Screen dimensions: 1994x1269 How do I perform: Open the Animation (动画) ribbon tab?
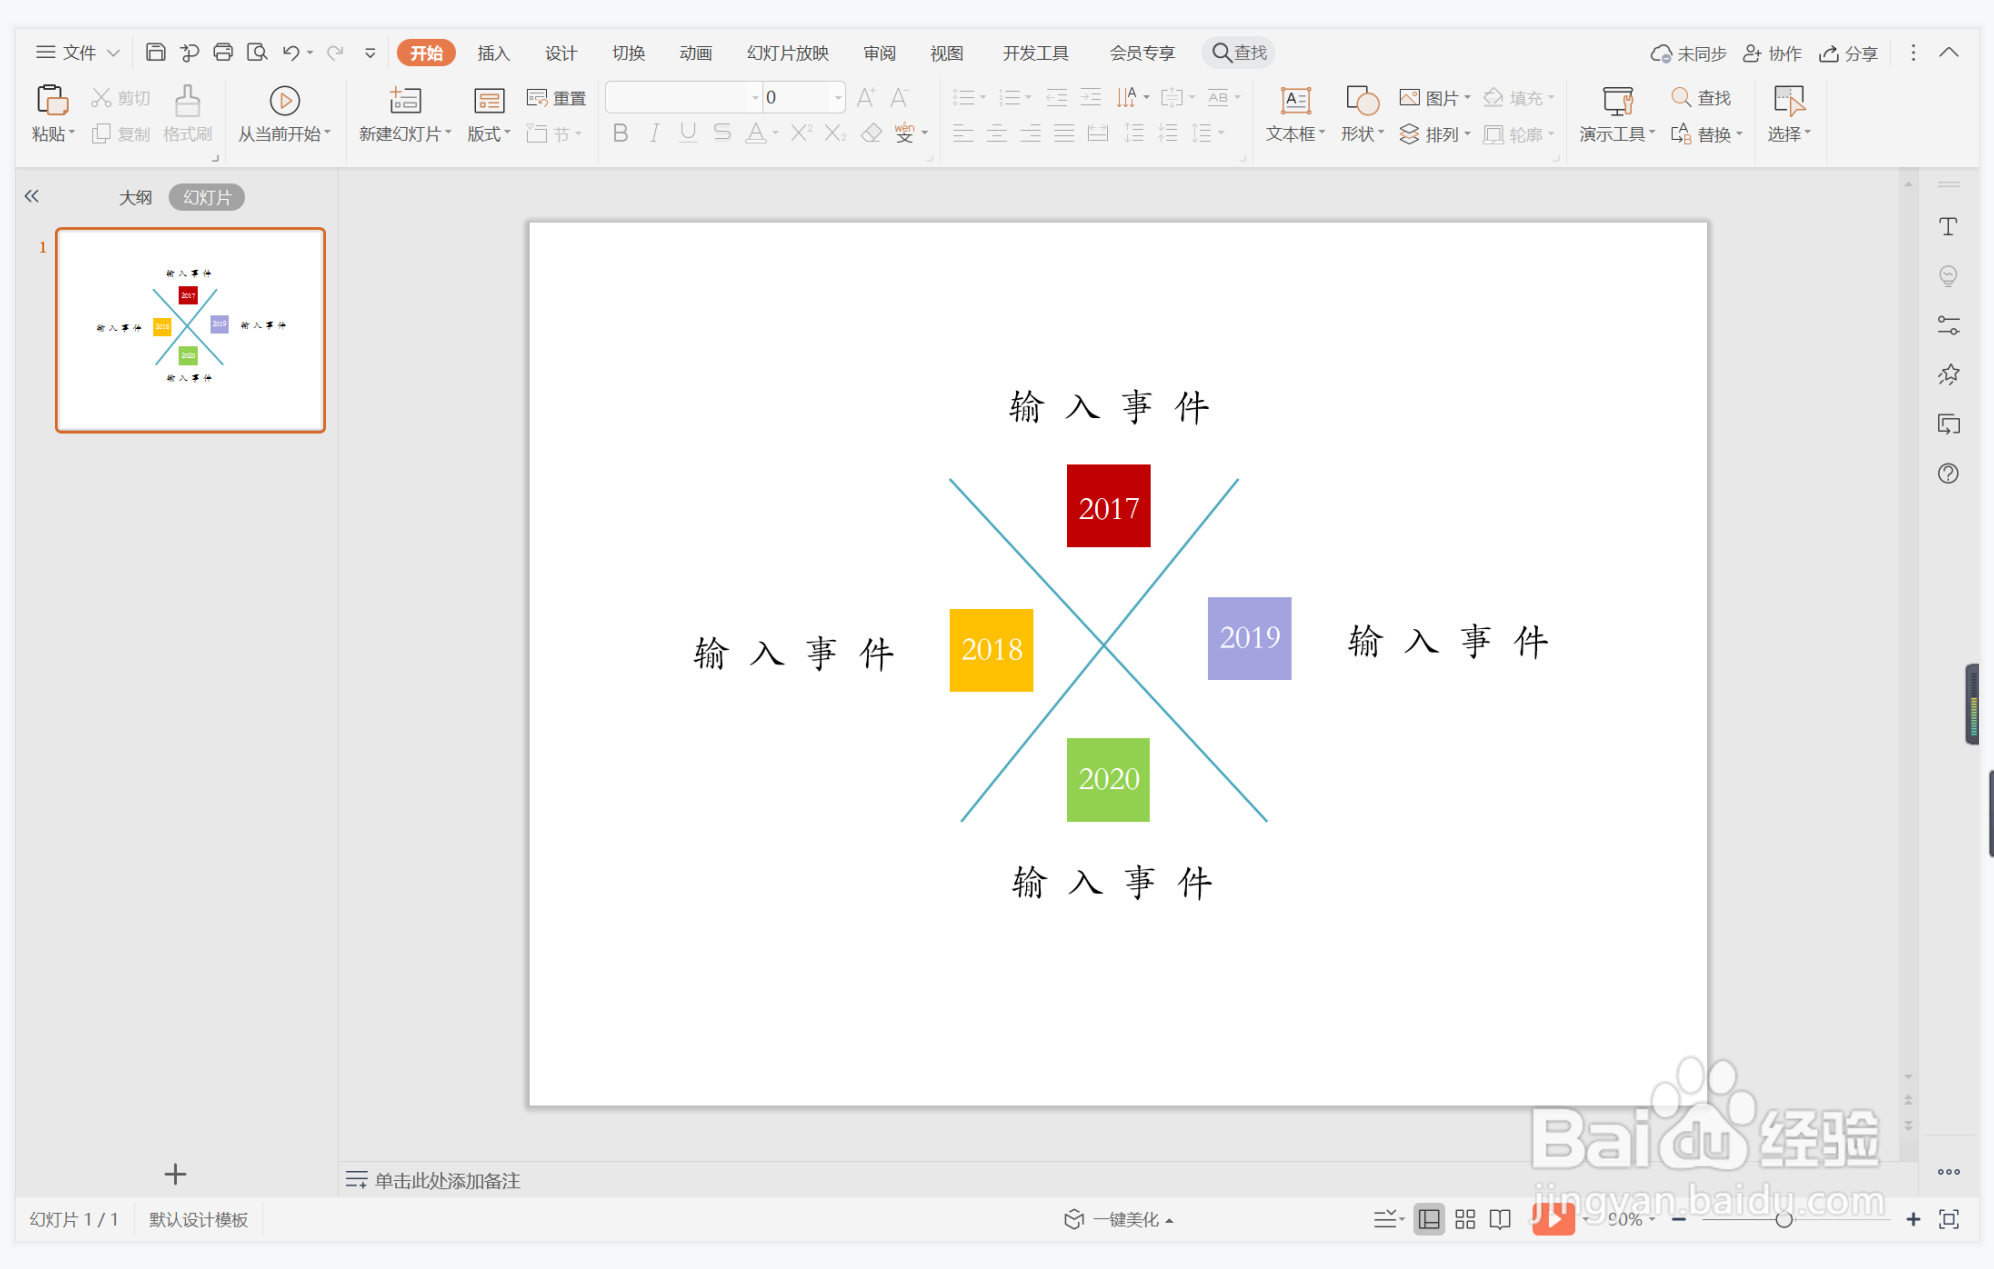695,53
